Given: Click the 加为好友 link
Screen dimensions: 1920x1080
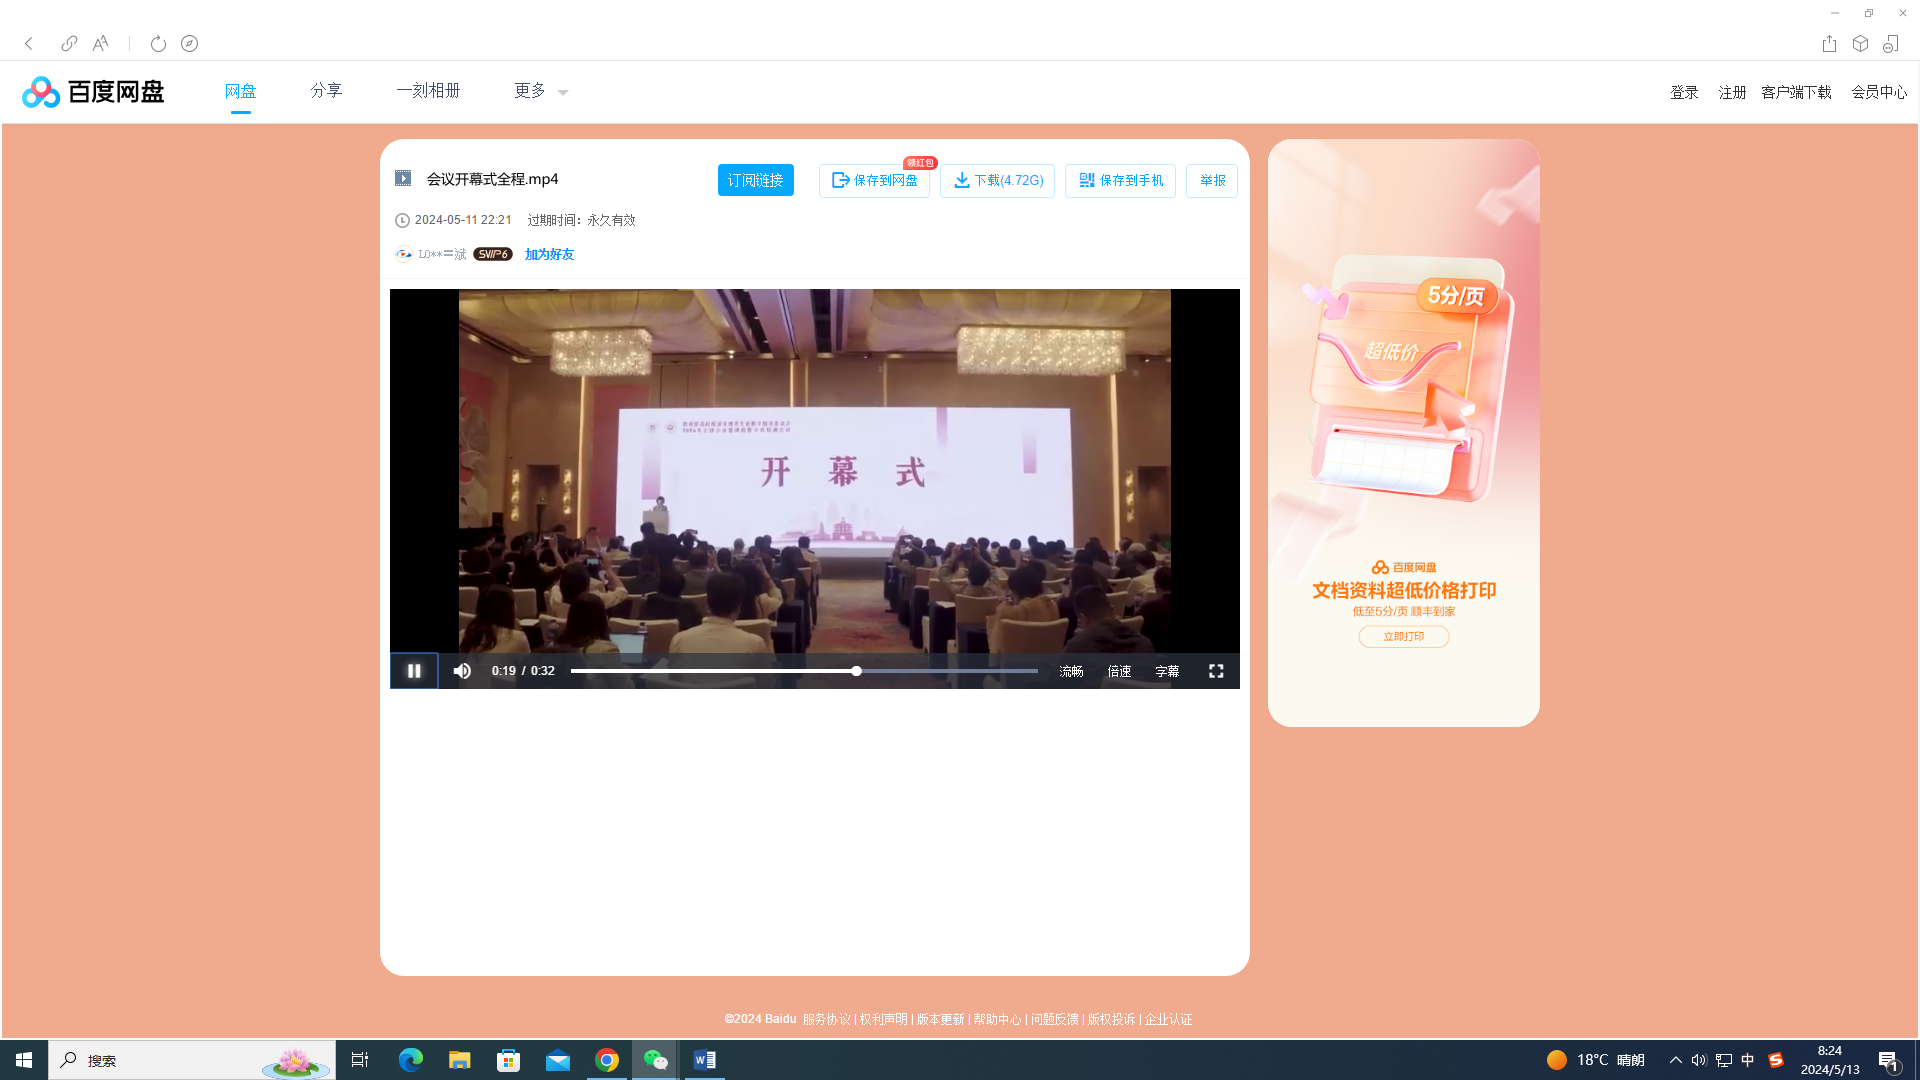Looking at the screenshot, I should [549, 255].
